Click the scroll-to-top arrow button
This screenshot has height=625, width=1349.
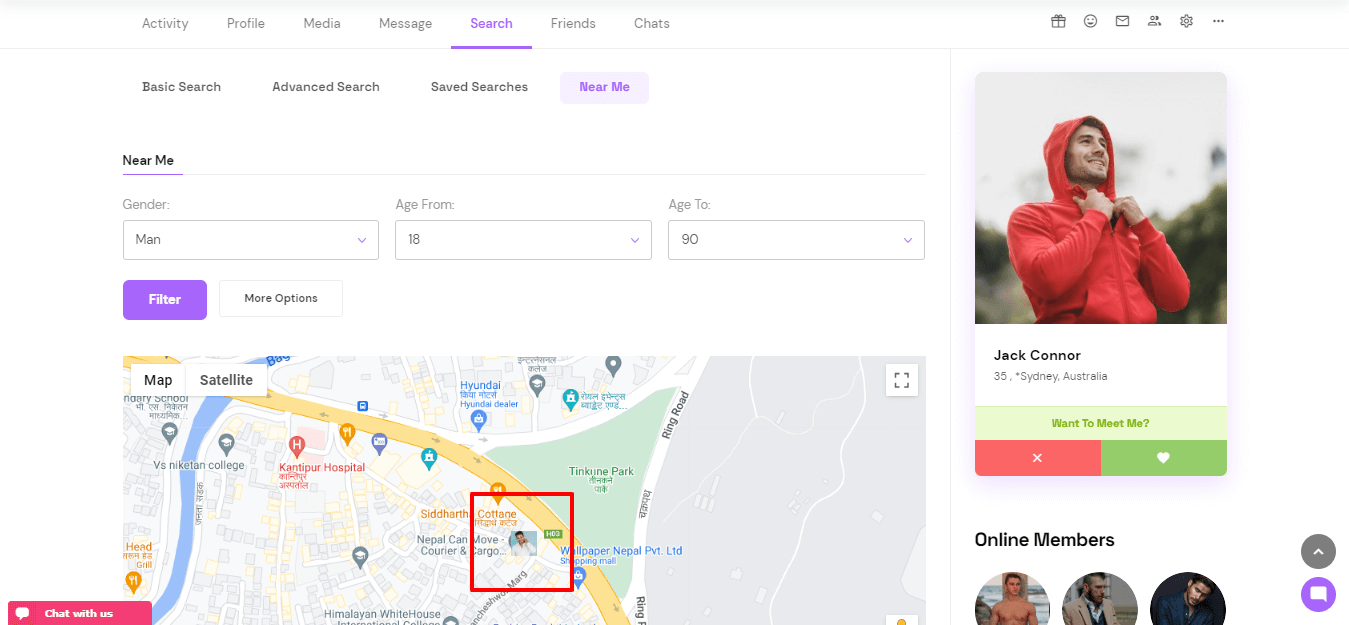point(1318,551)
